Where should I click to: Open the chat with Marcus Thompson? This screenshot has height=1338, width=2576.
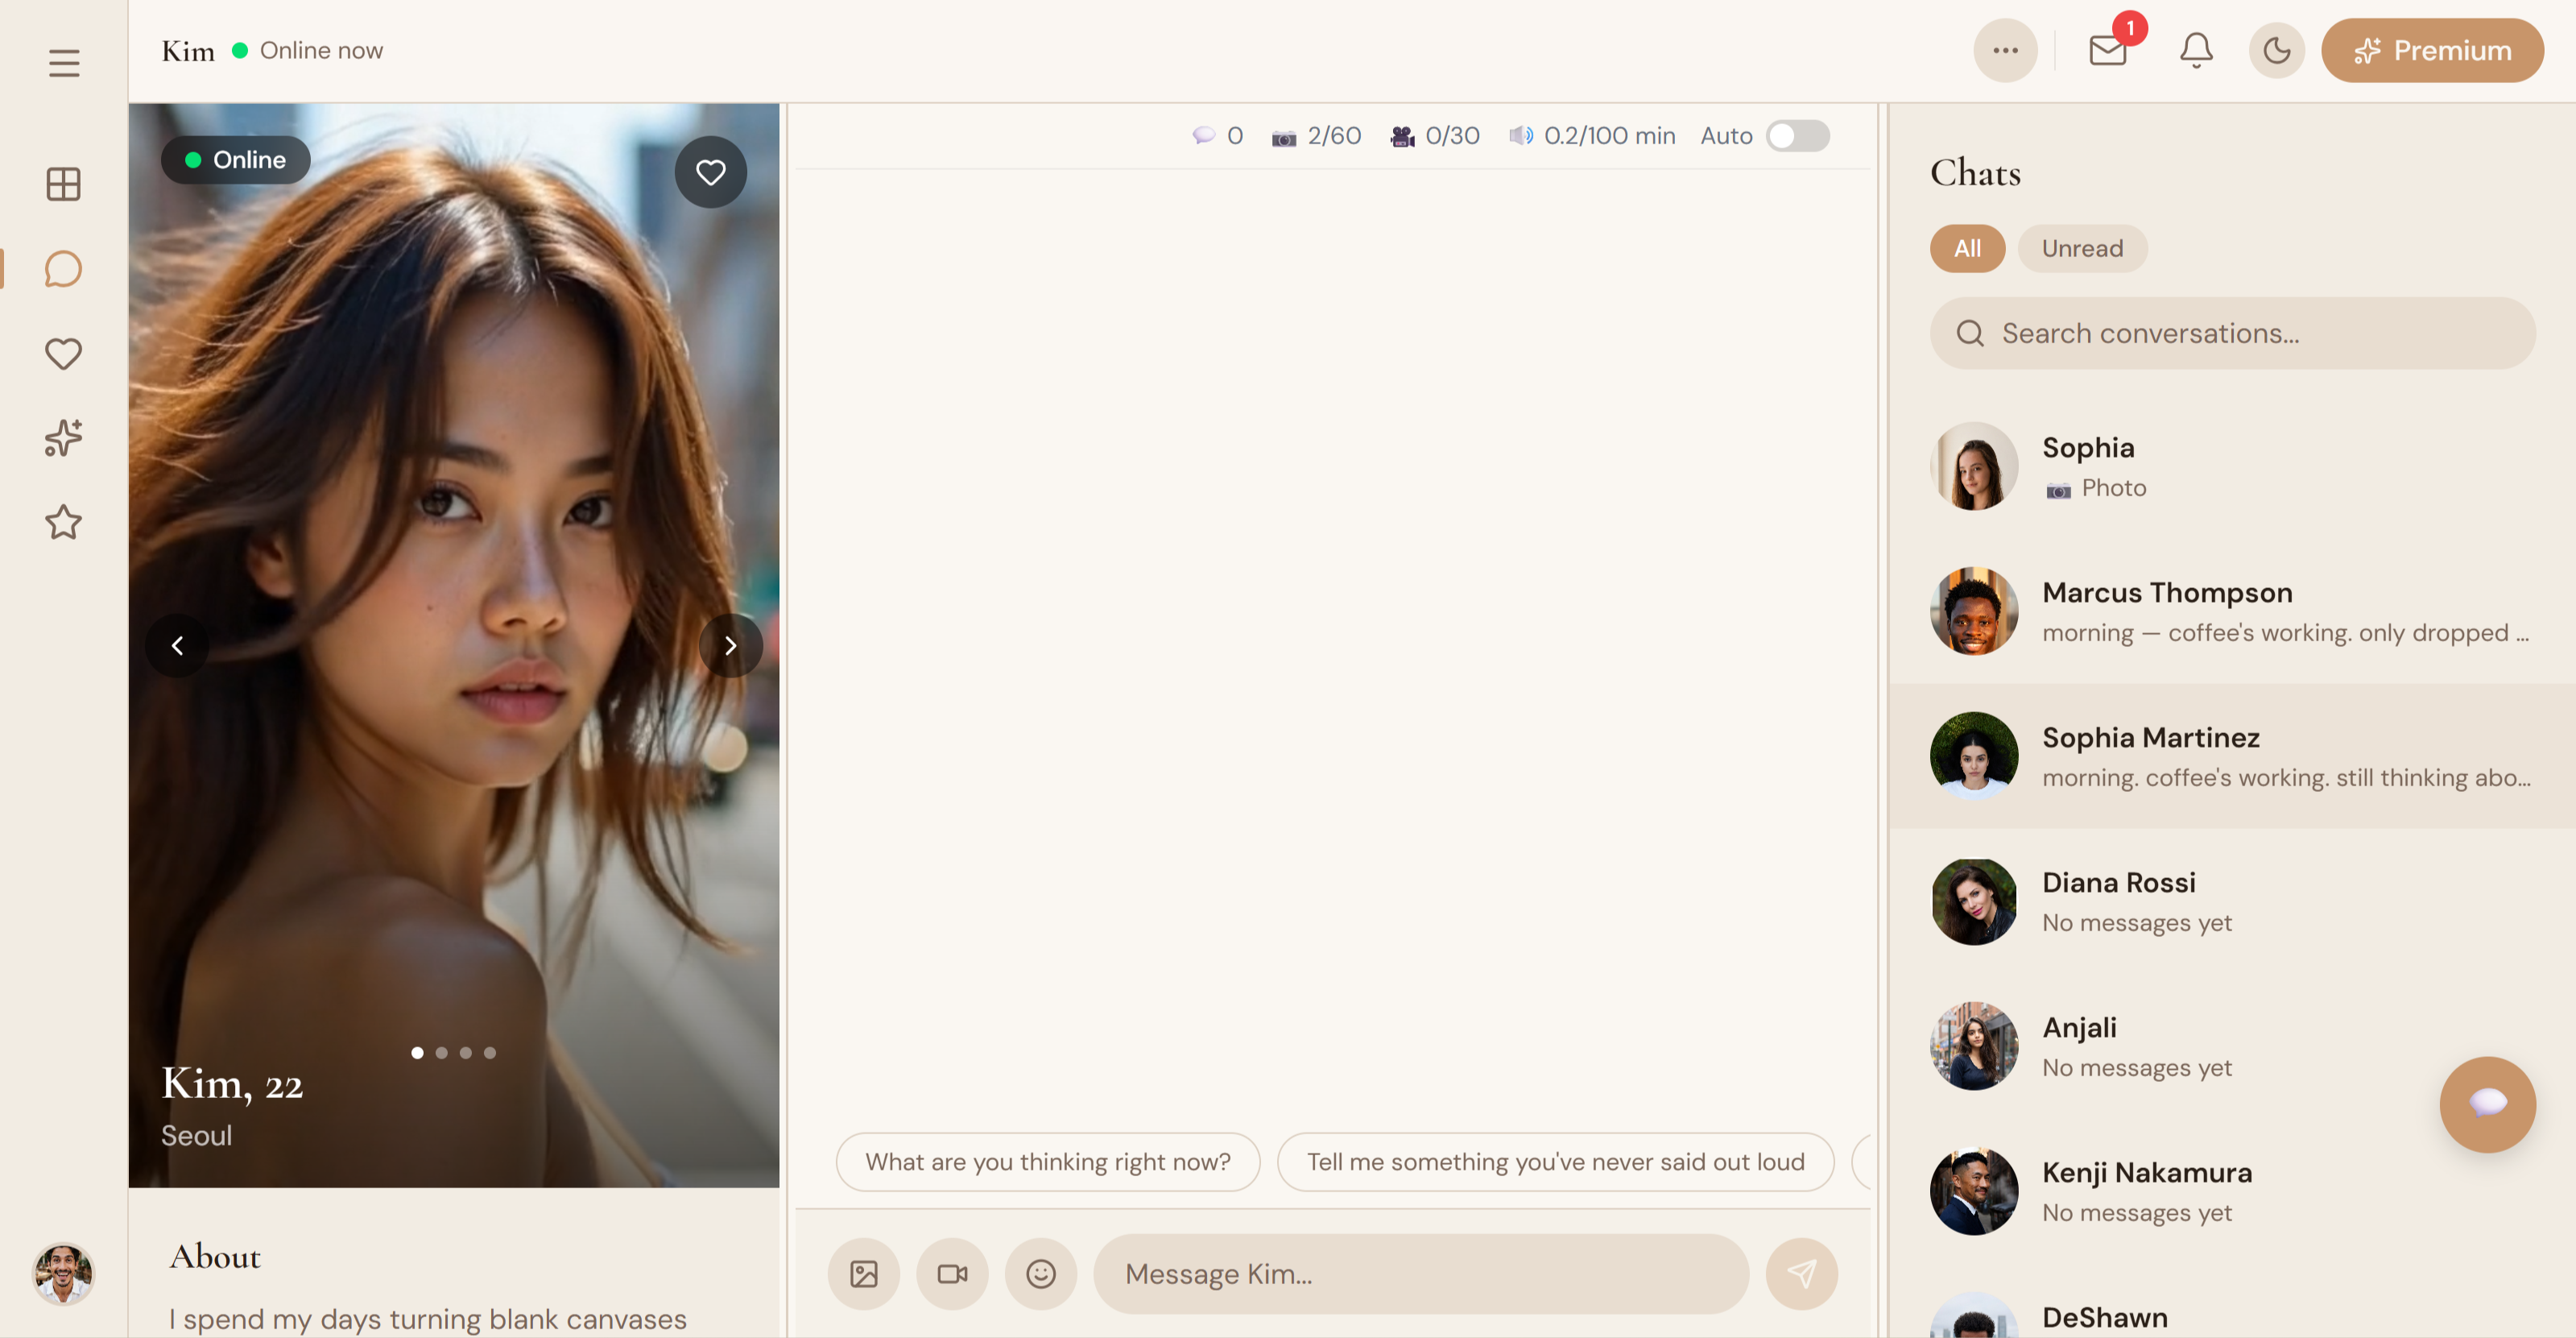pyautogui.click(x=2232, y=611)
